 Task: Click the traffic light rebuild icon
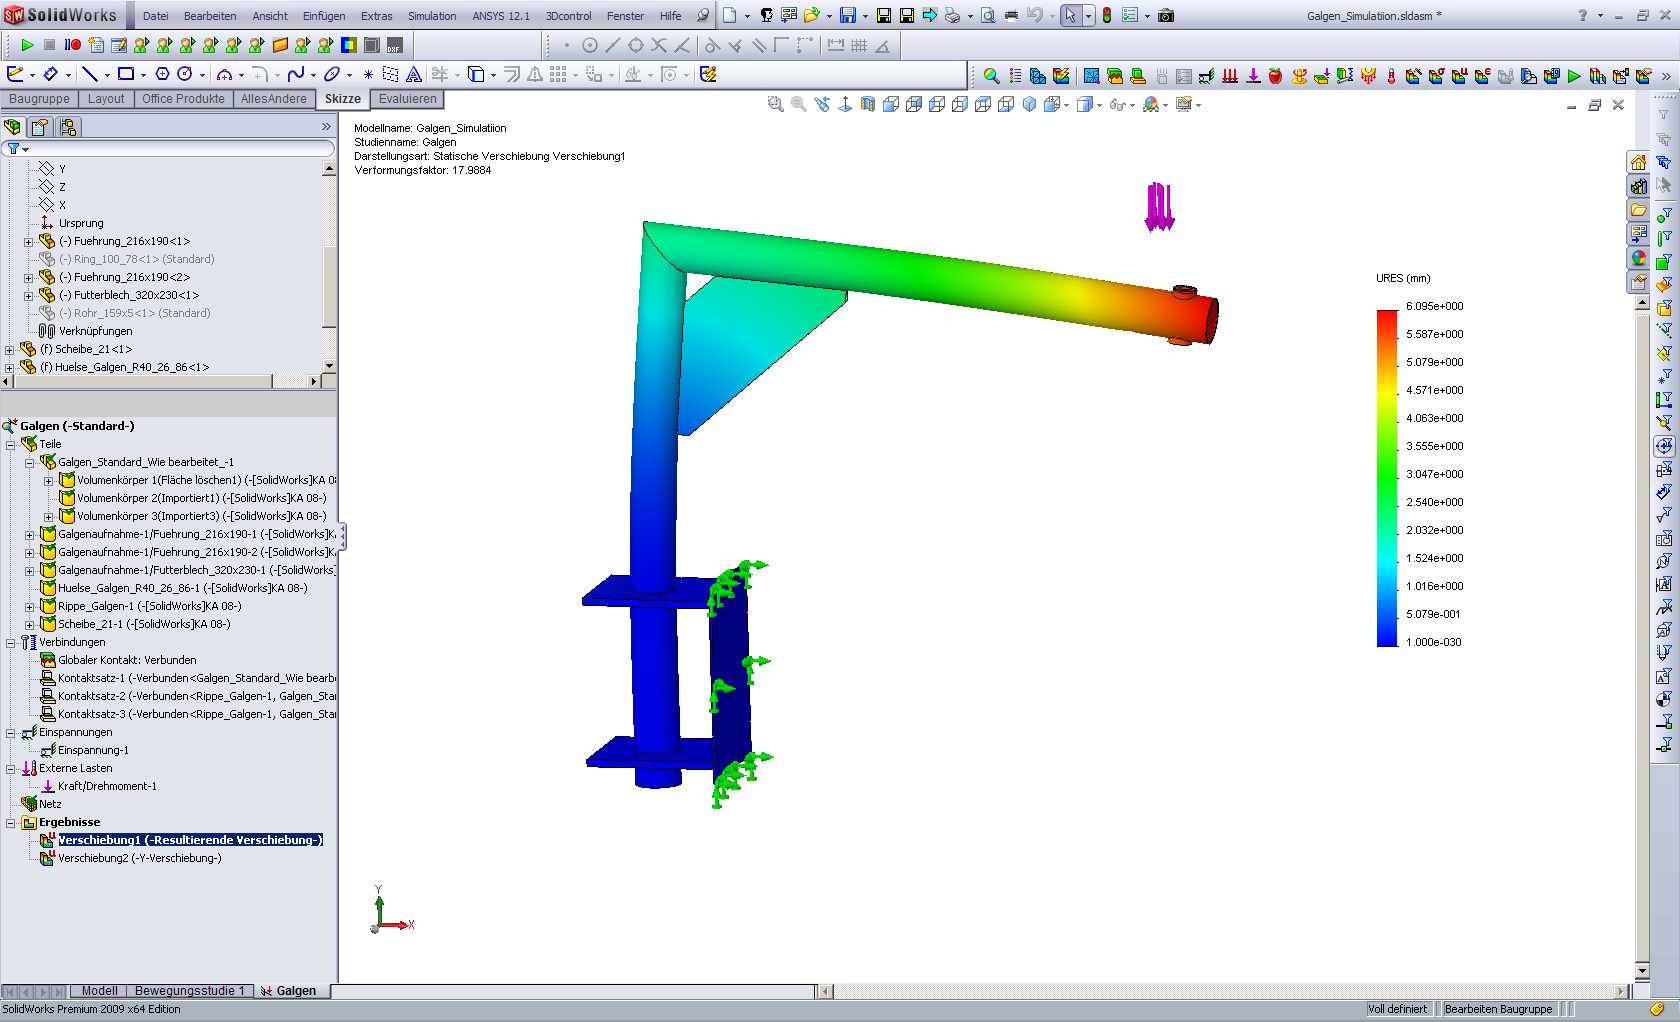[x=1107, y=15]
